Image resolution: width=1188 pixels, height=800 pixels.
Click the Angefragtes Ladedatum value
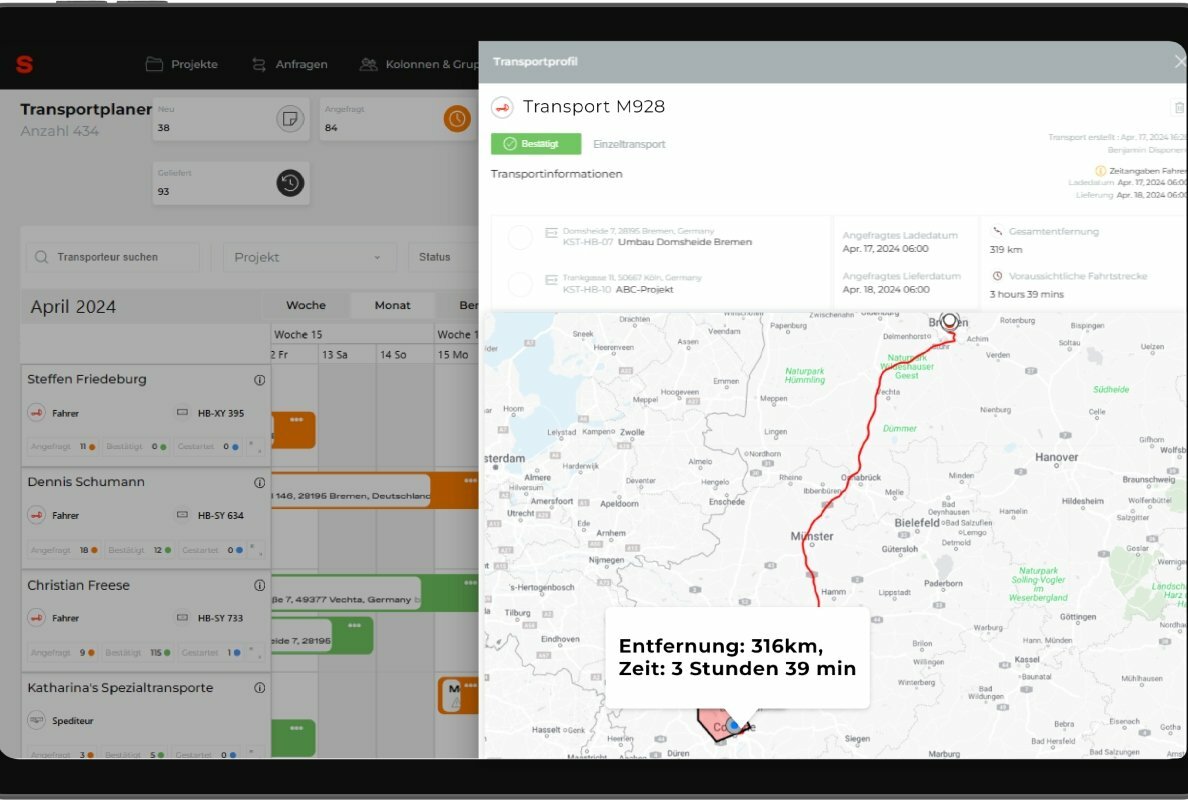pyautogui.click(x=885, y=248)
